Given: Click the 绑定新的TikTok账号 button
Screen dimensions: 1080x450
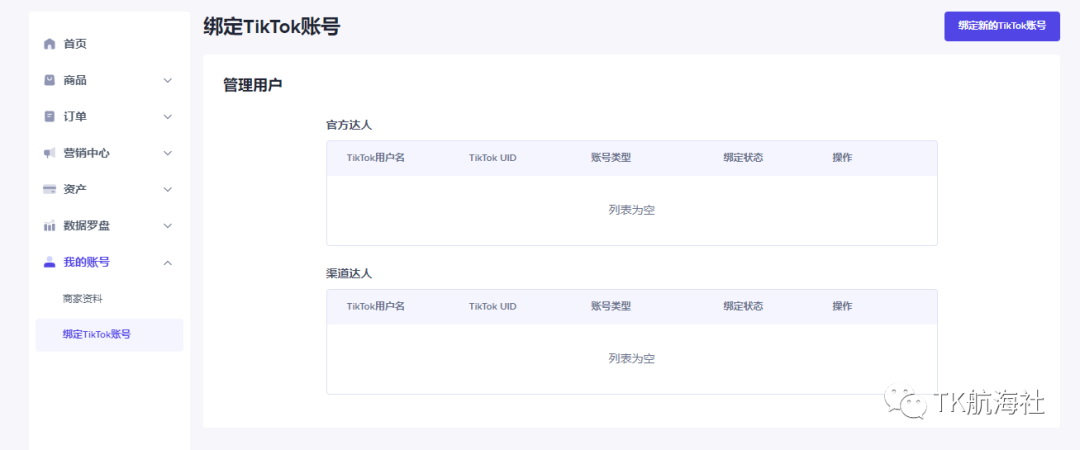Looking at the screenshot, I should click(1001, 26).
